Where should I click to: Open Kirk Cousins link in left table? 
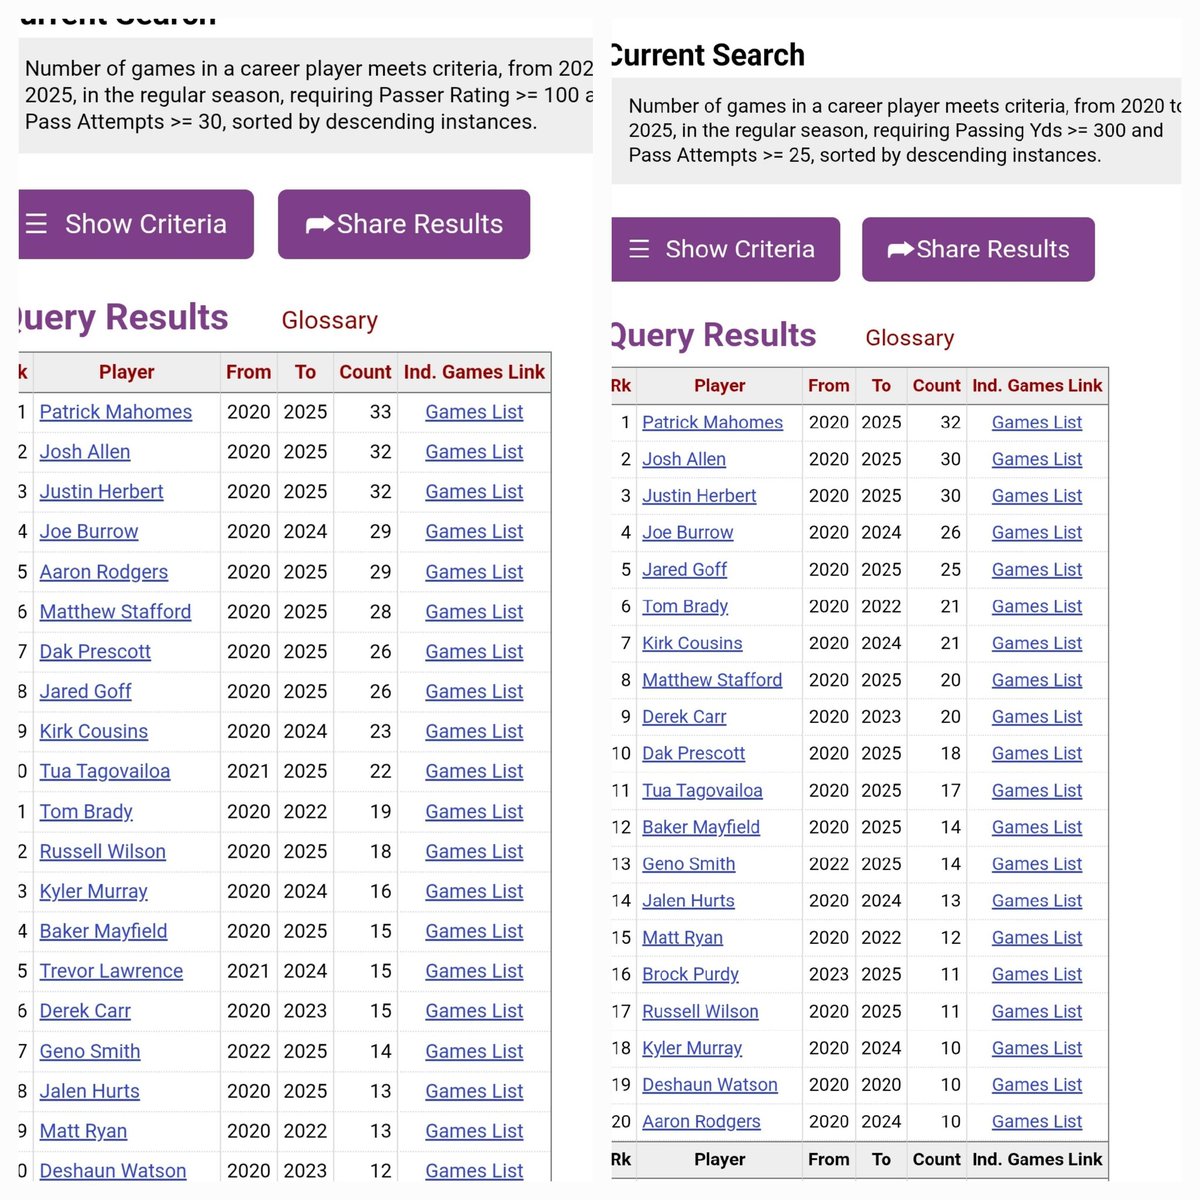[x=94, y=732]
